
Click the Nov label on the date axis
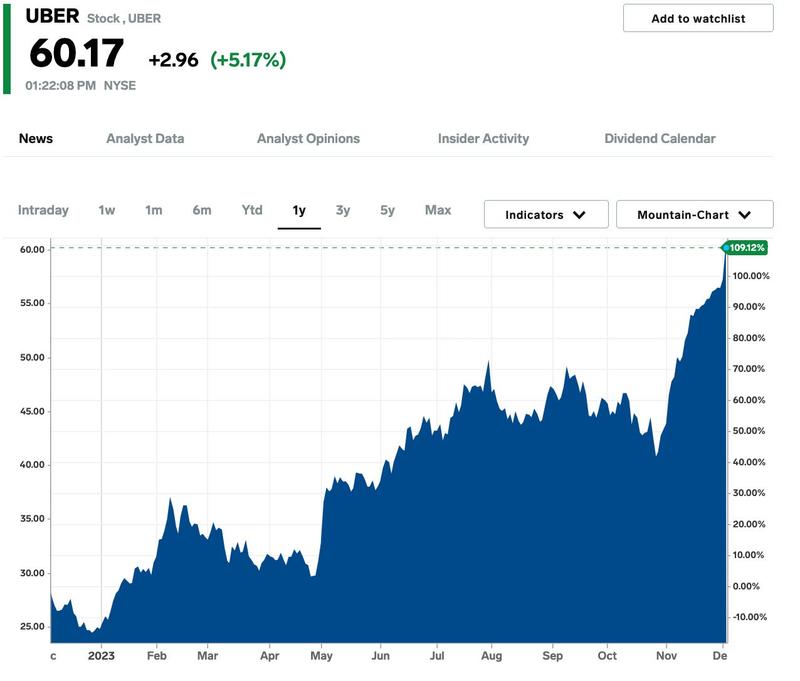(x=666, y=655)
